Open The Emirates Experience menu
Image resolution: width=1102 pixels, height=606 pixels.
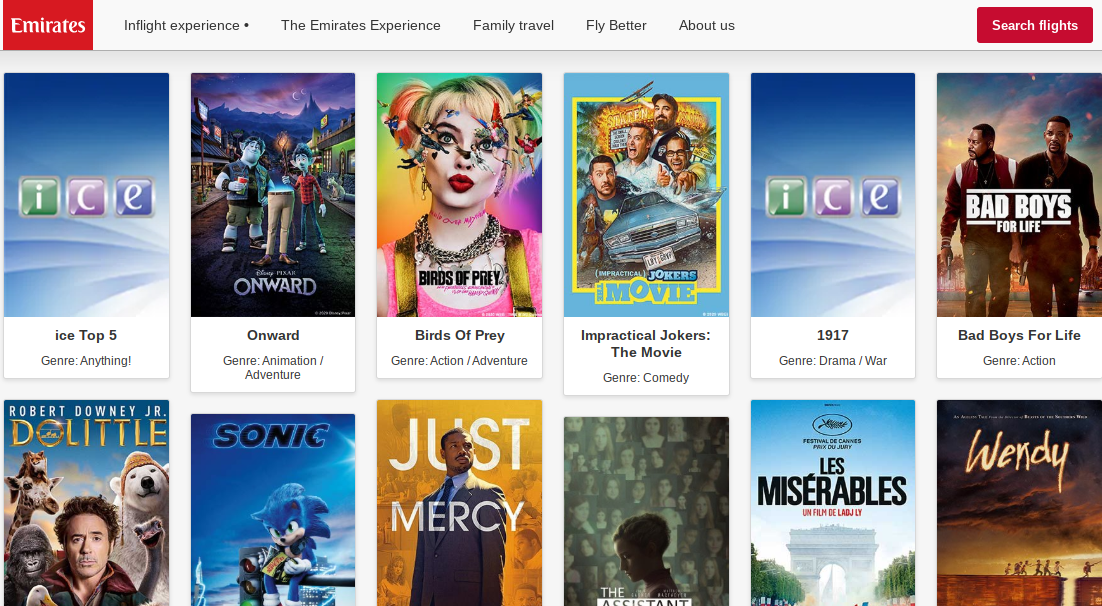coord(361,25)
